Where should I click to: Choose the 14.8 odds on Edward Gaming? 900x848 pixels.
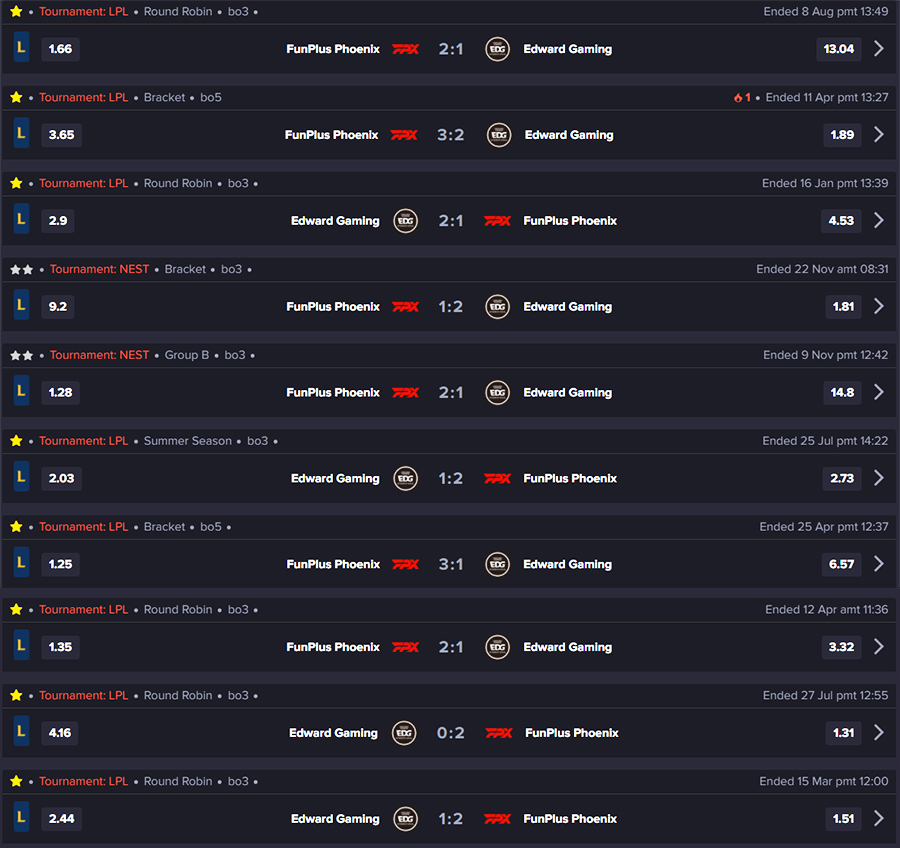[842, 393]
